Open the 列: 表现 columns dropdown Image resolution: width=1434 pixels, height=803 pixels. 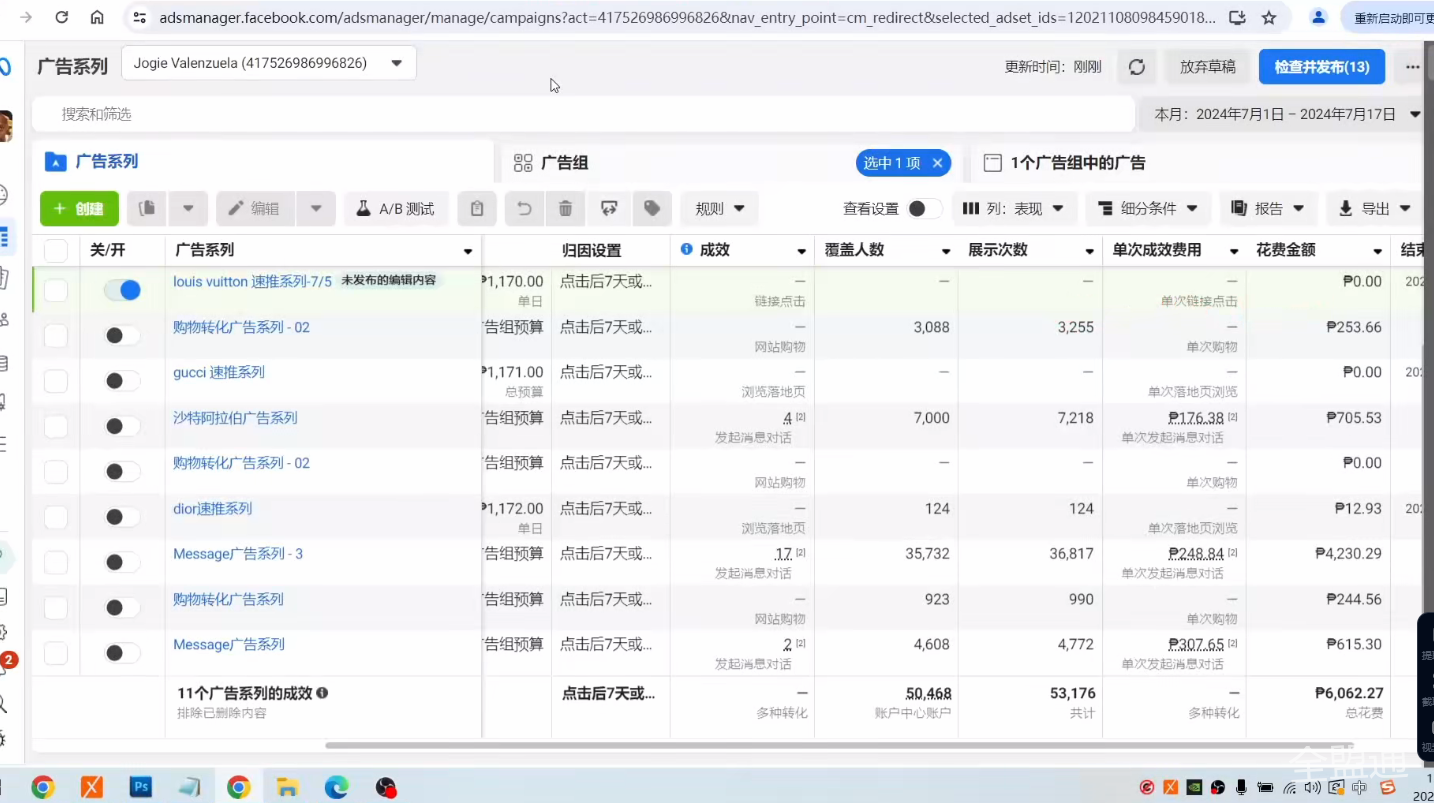[1014, 209]
